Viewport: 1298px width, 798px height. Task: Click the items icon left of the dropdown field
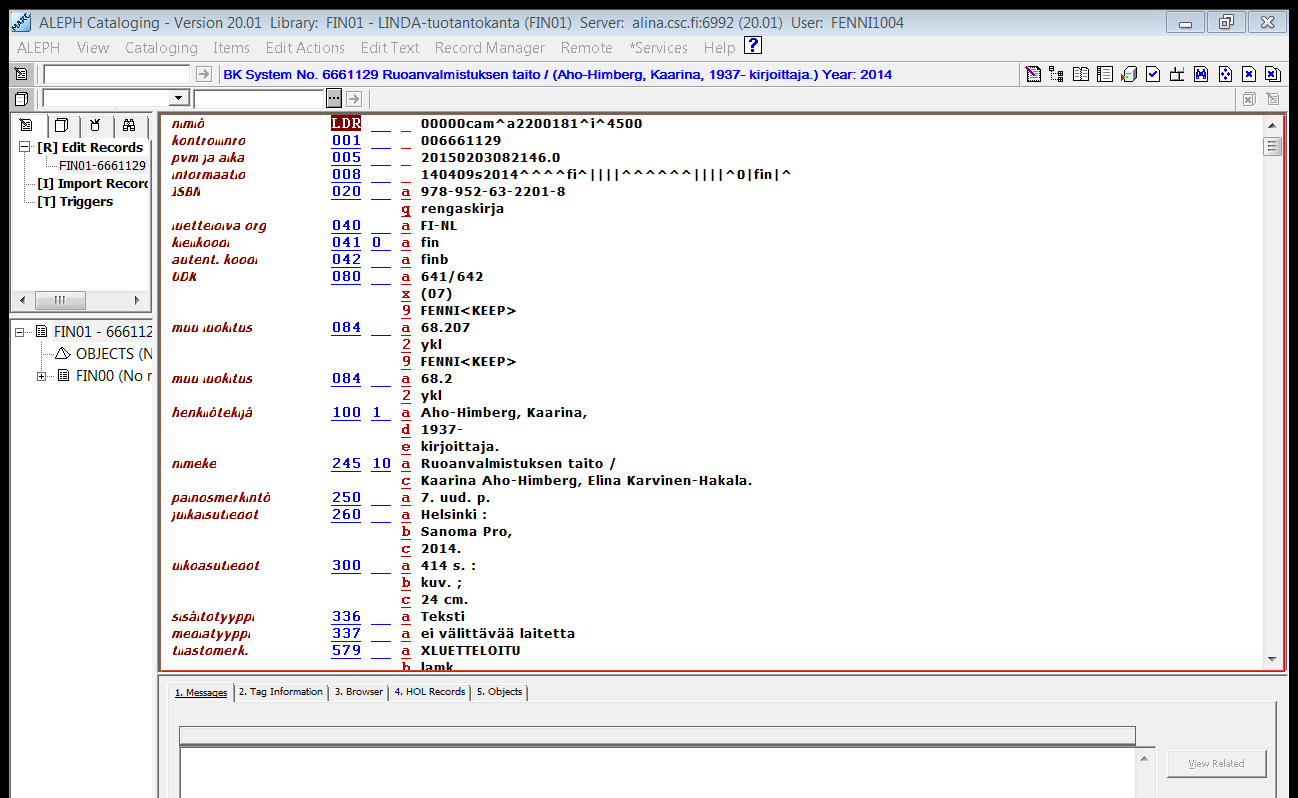22,98
